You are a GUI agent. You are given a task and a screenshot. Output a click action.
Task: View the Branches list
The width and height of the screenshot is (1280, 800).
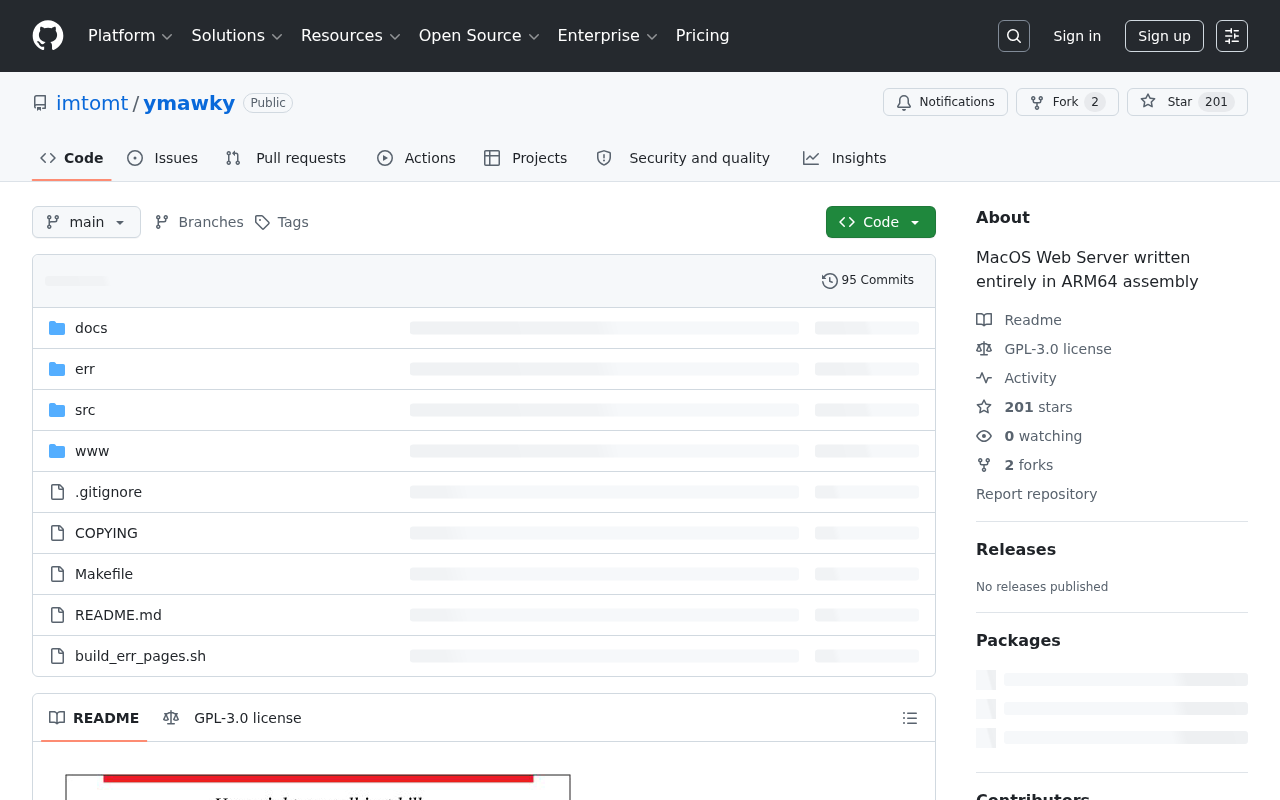click(x=199, y=222)
